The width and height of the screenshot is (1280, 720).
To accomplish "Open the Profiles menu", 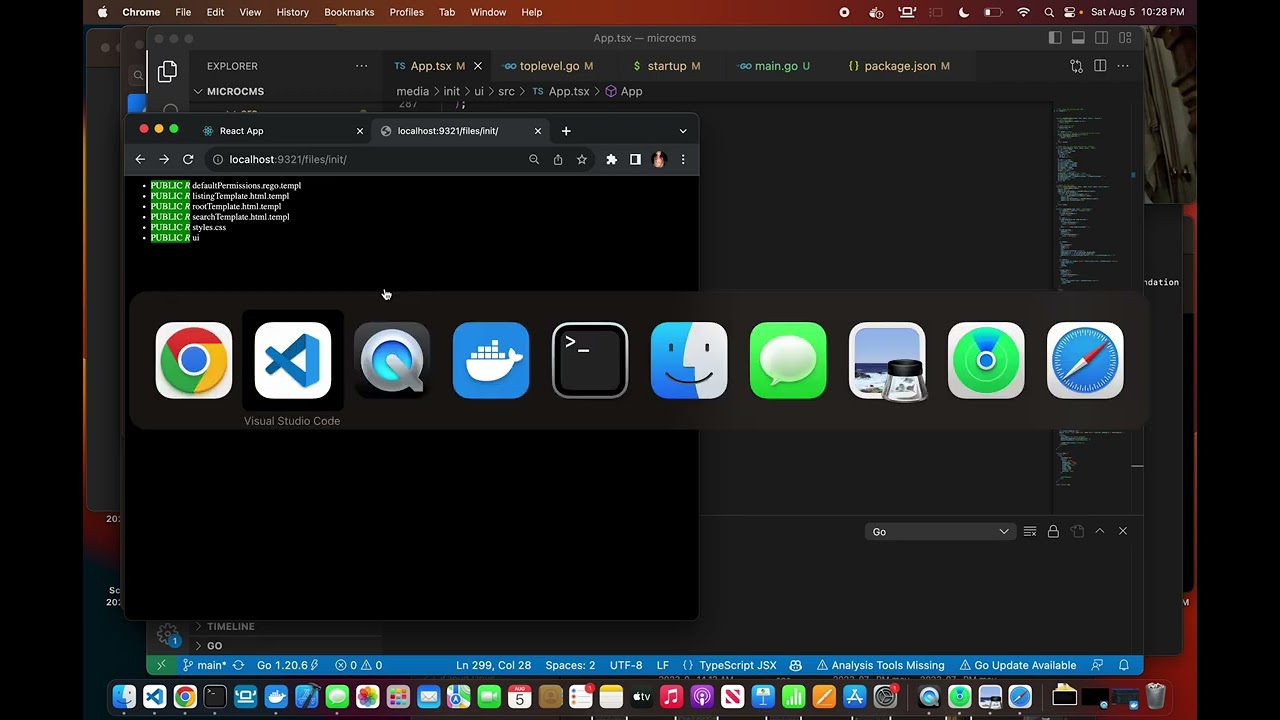I will [407, 12].
